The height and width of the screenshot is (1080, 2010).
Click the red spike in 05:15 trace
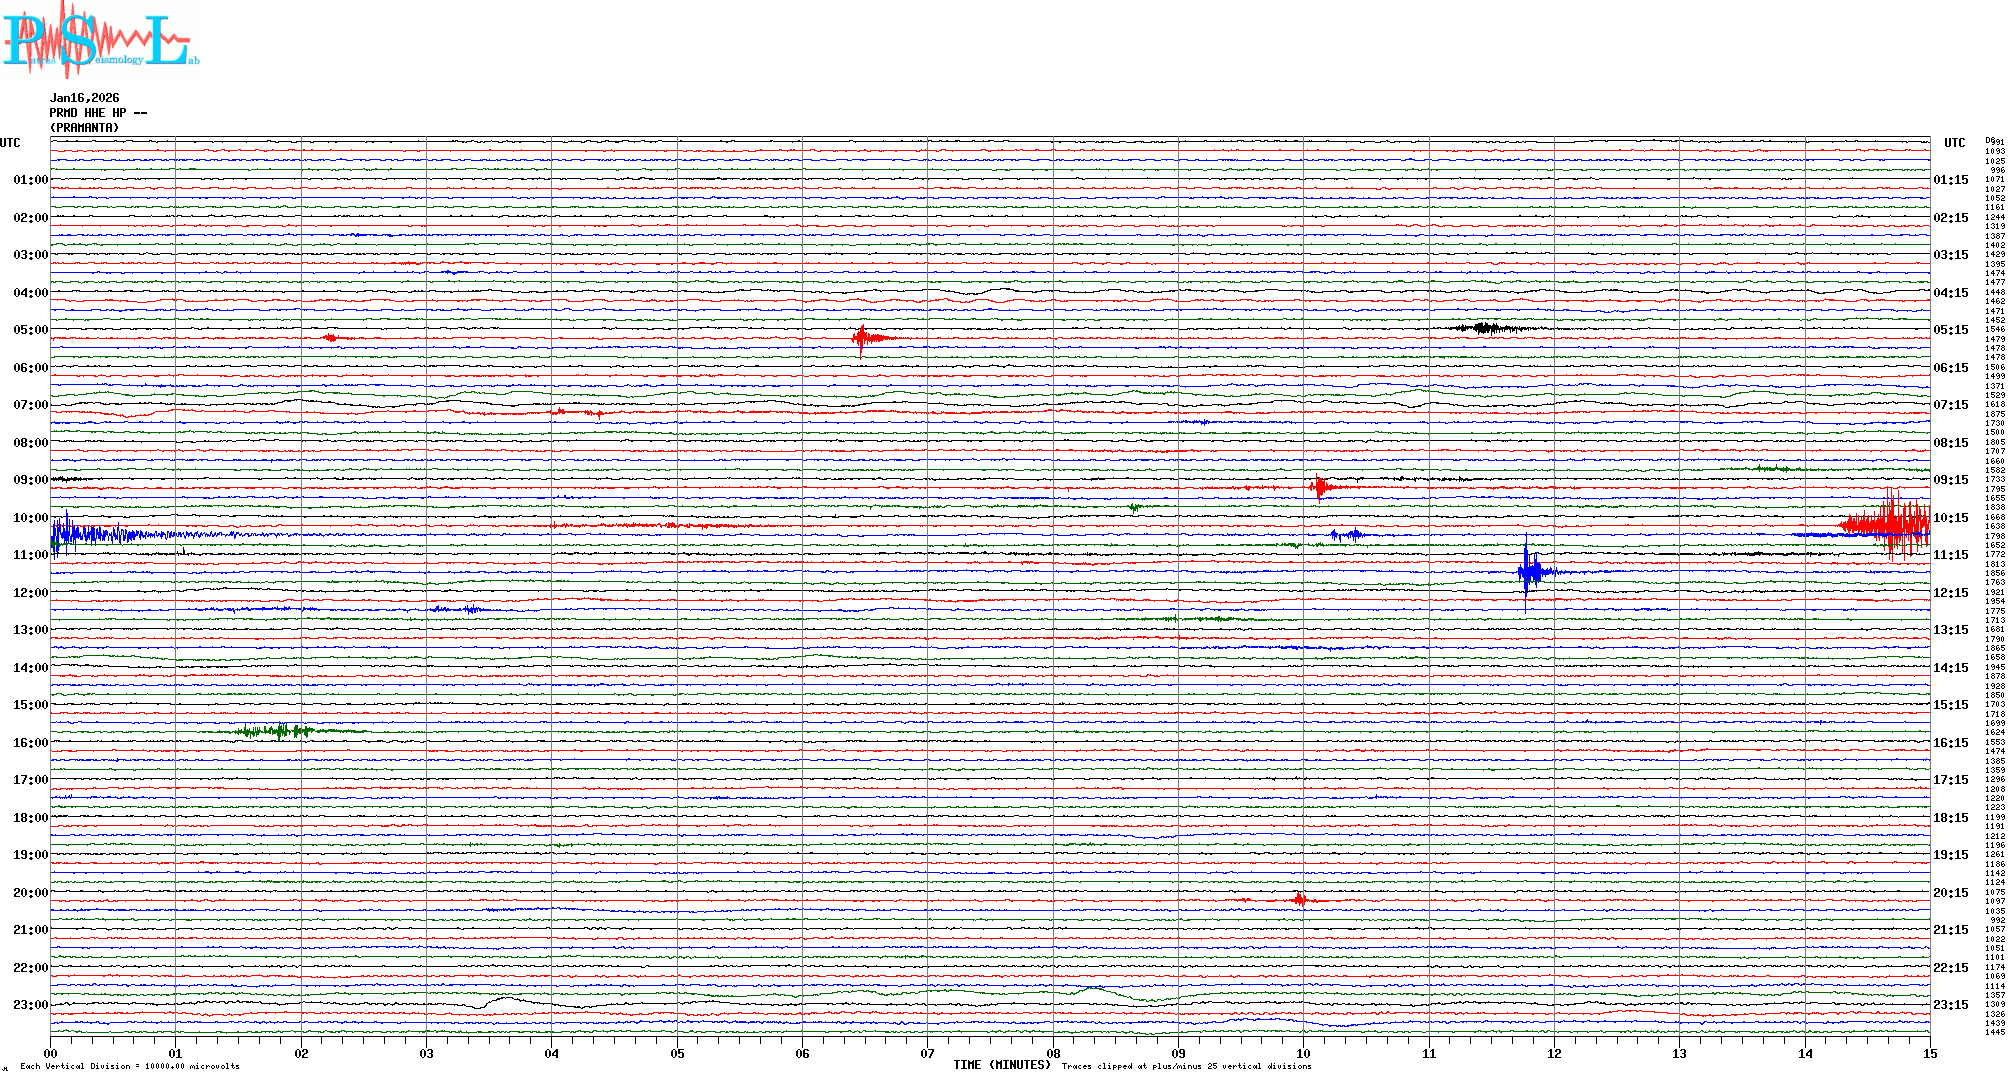pyautogui.click(x=862, y=338)
